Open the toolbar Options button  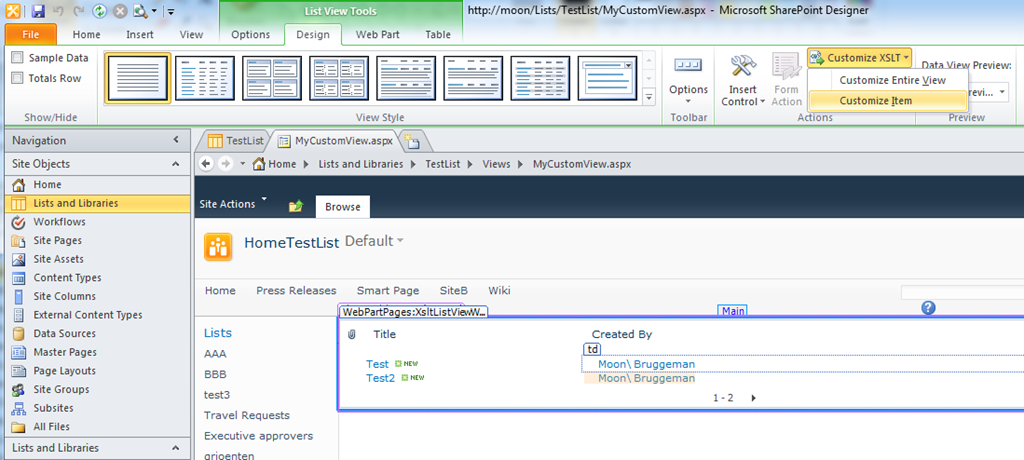click(688, 78)
